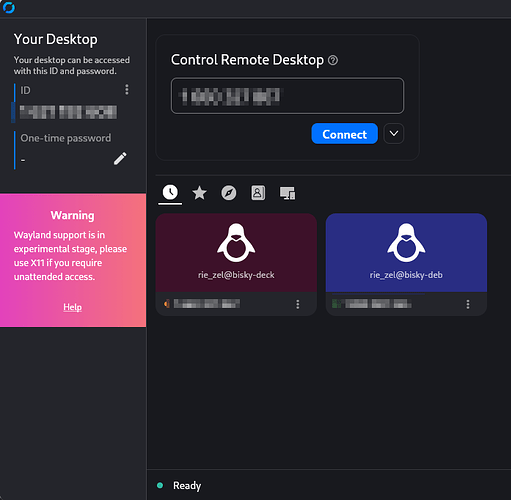The height and width of the screenshot is (500, 511).
Task: Open the Help link in the Warning banner
Action: [73, 307]
